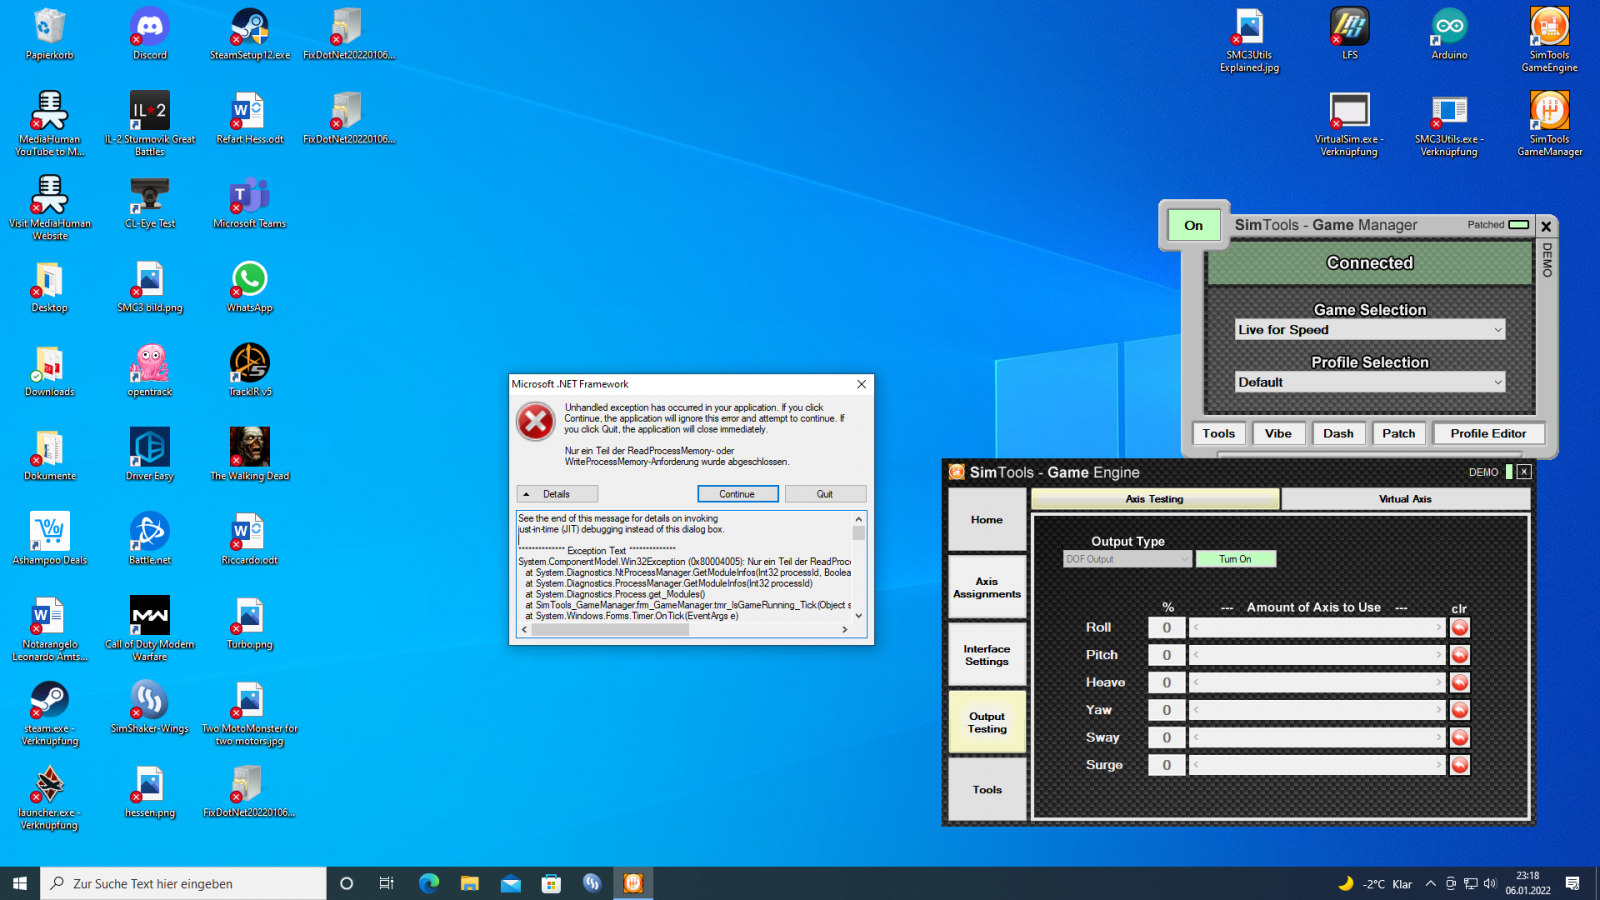Click the Dash button in Game Manager
This screenshot has height=900, width=1600.
tap(1338, 433)
